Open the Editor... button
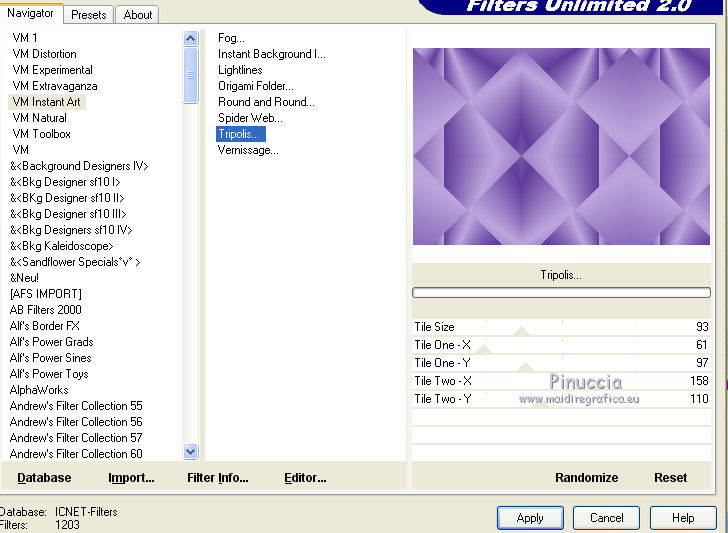728x533 pixels. tap(305, 478)
